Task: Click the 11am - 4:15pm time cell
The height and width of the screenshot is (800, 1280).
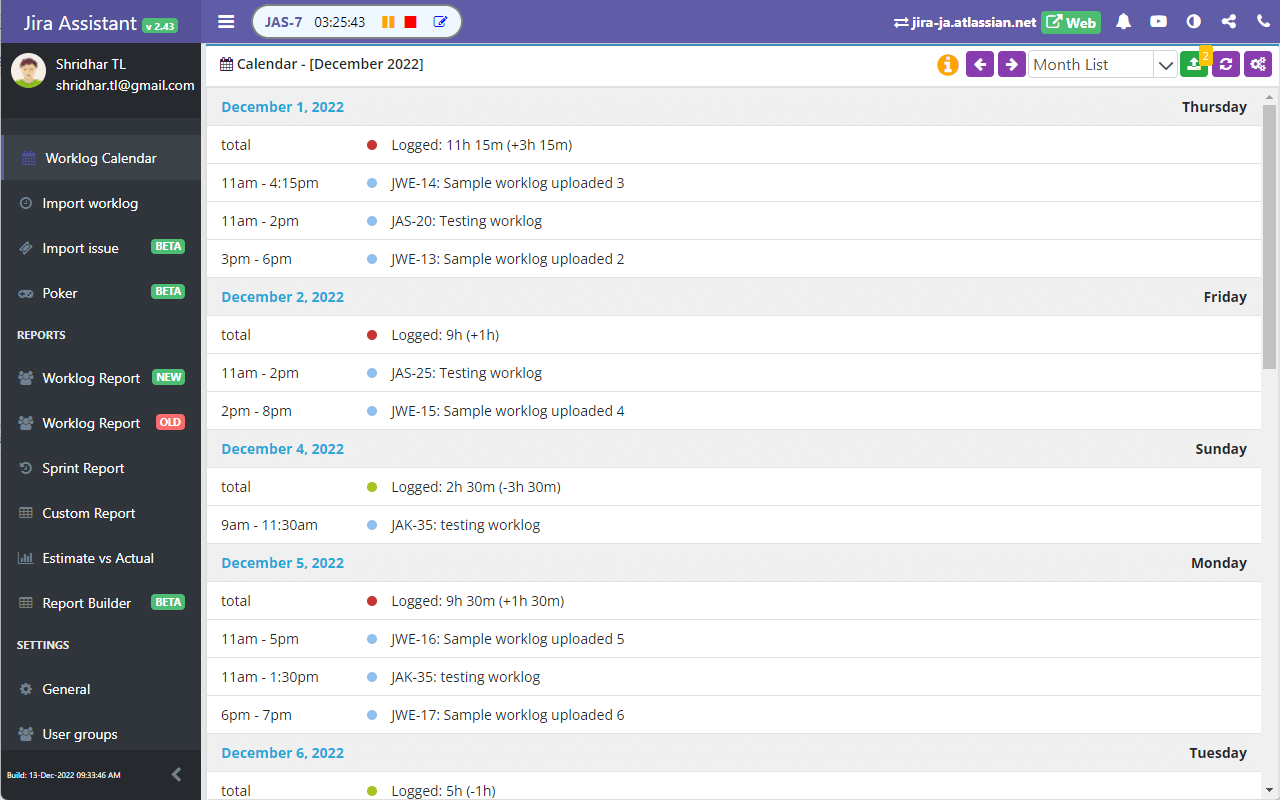Action: click(x=270, y=183)
